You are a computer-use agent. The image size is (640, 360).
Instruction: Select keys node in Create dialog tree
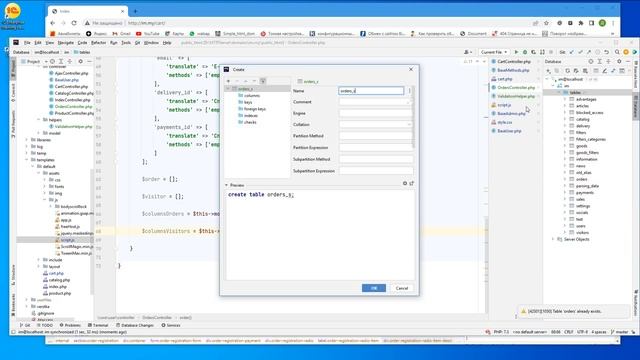click(248, 102)
